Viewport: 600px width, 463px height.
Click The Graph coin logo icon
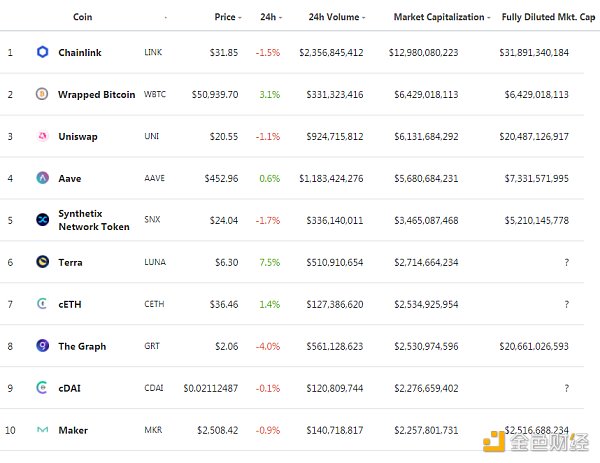point(42,346)
